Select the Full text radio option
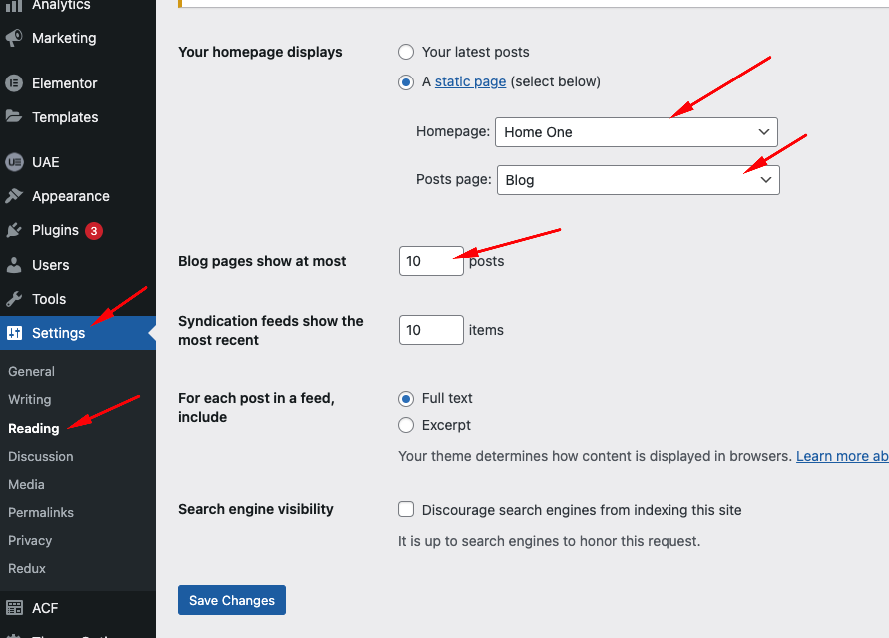 [x=406, y=398]
